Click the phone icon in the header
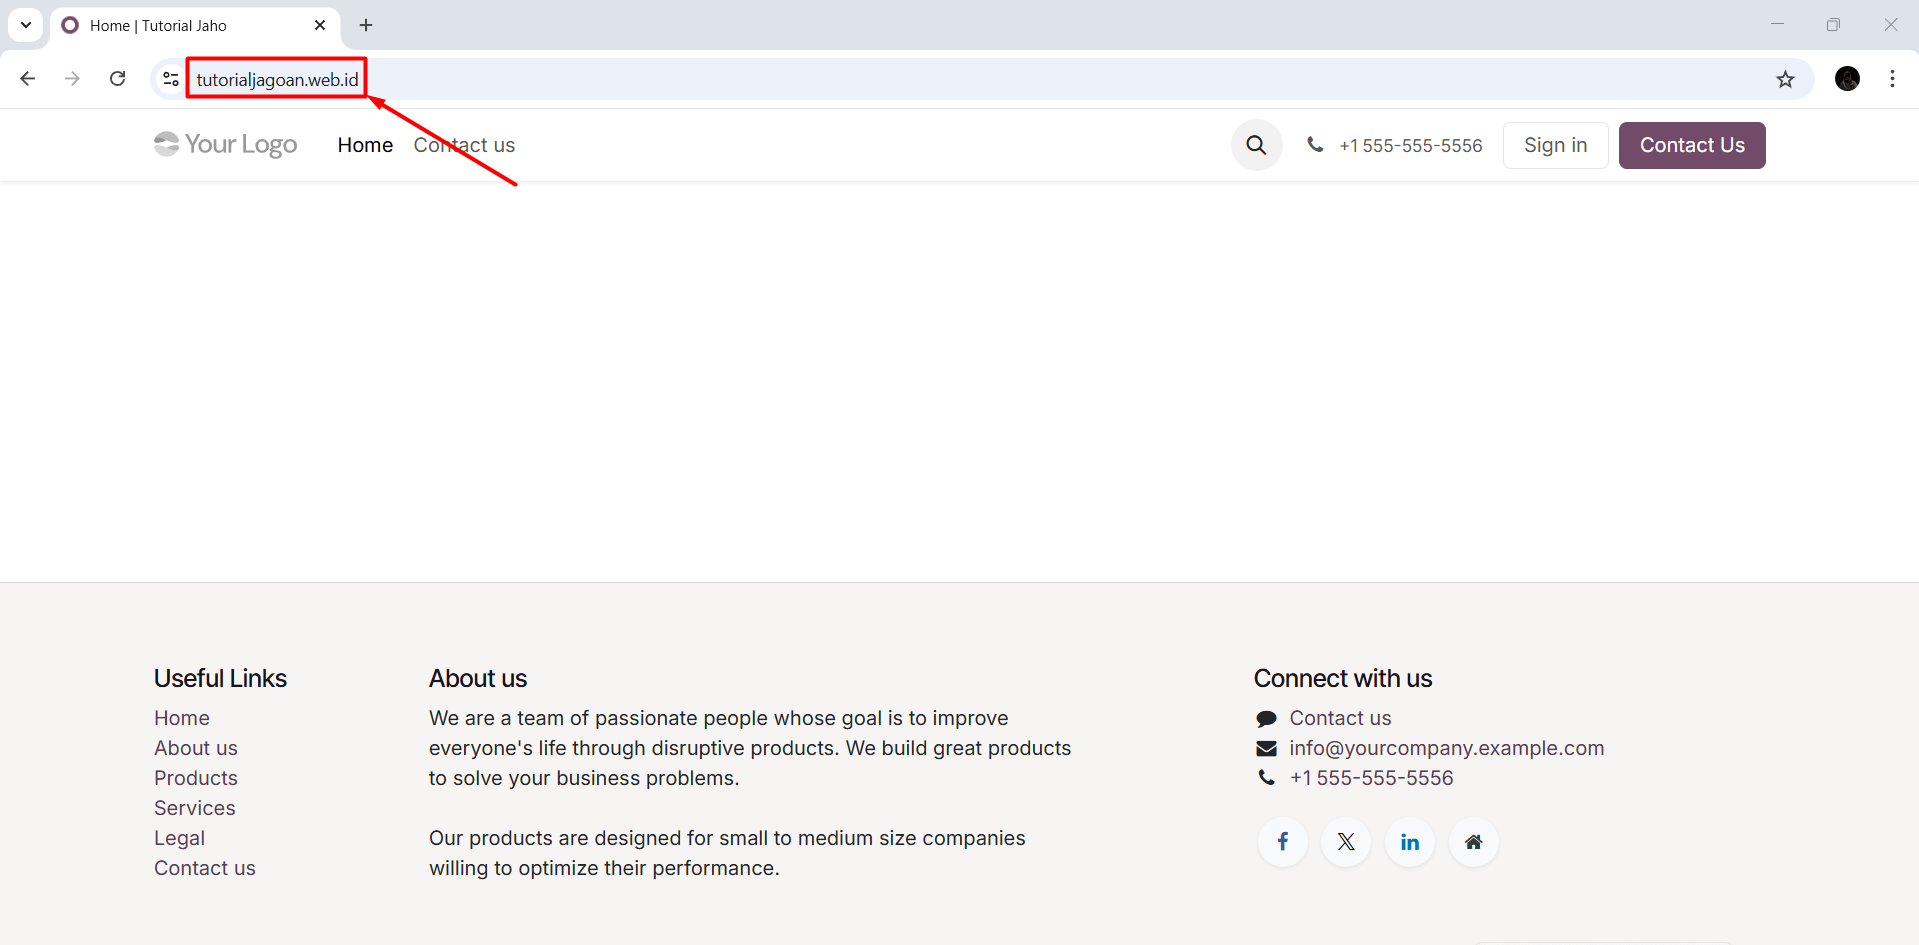The image size is (1919, 945). [x=1316, y=145]
